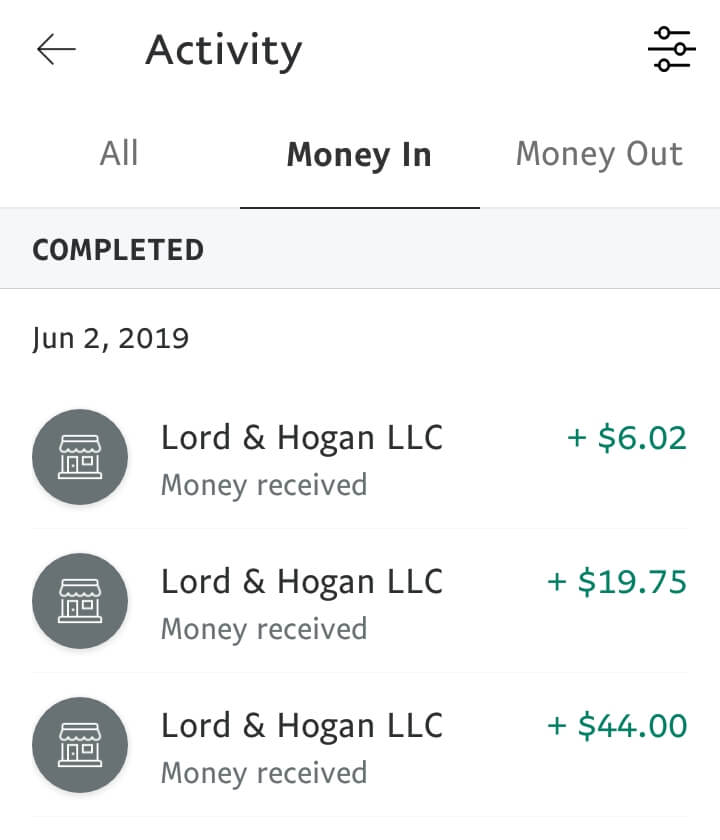720x840 pixels.
Task: Click Money received under $6.02 transaction
Action: pyautogui.click(x=264, y=485)
